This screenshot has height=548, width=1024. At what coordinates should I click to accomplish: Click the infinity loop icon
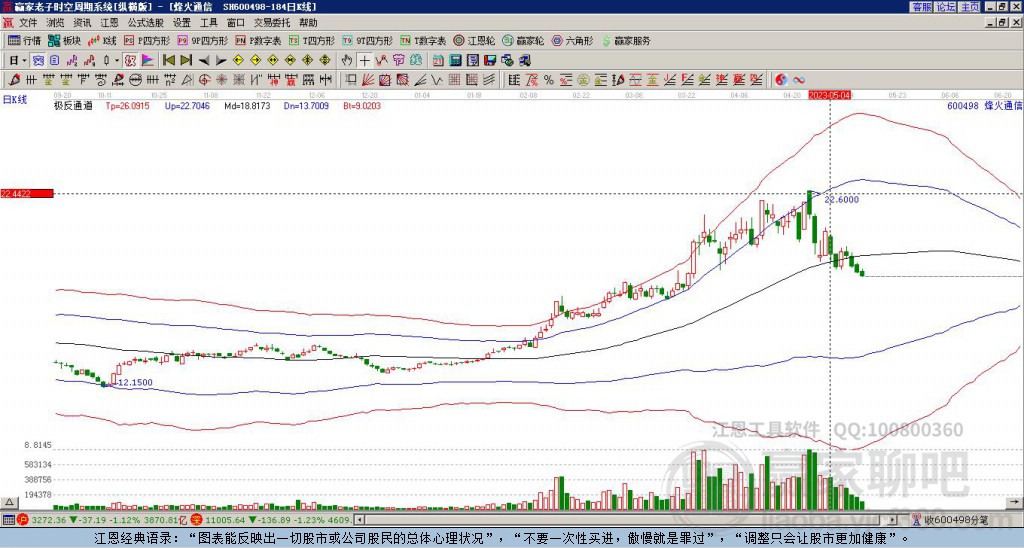click(799, 80)
